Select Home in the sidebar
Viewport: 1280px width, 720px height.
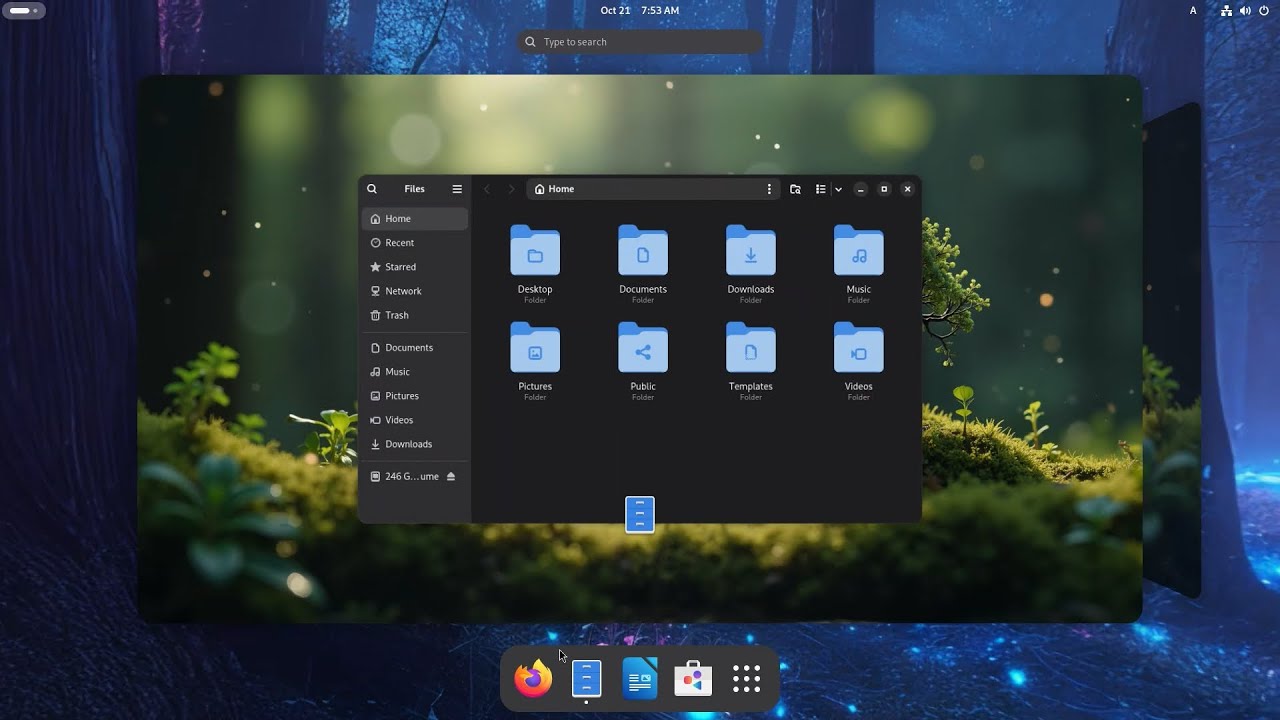click(414, 218)
